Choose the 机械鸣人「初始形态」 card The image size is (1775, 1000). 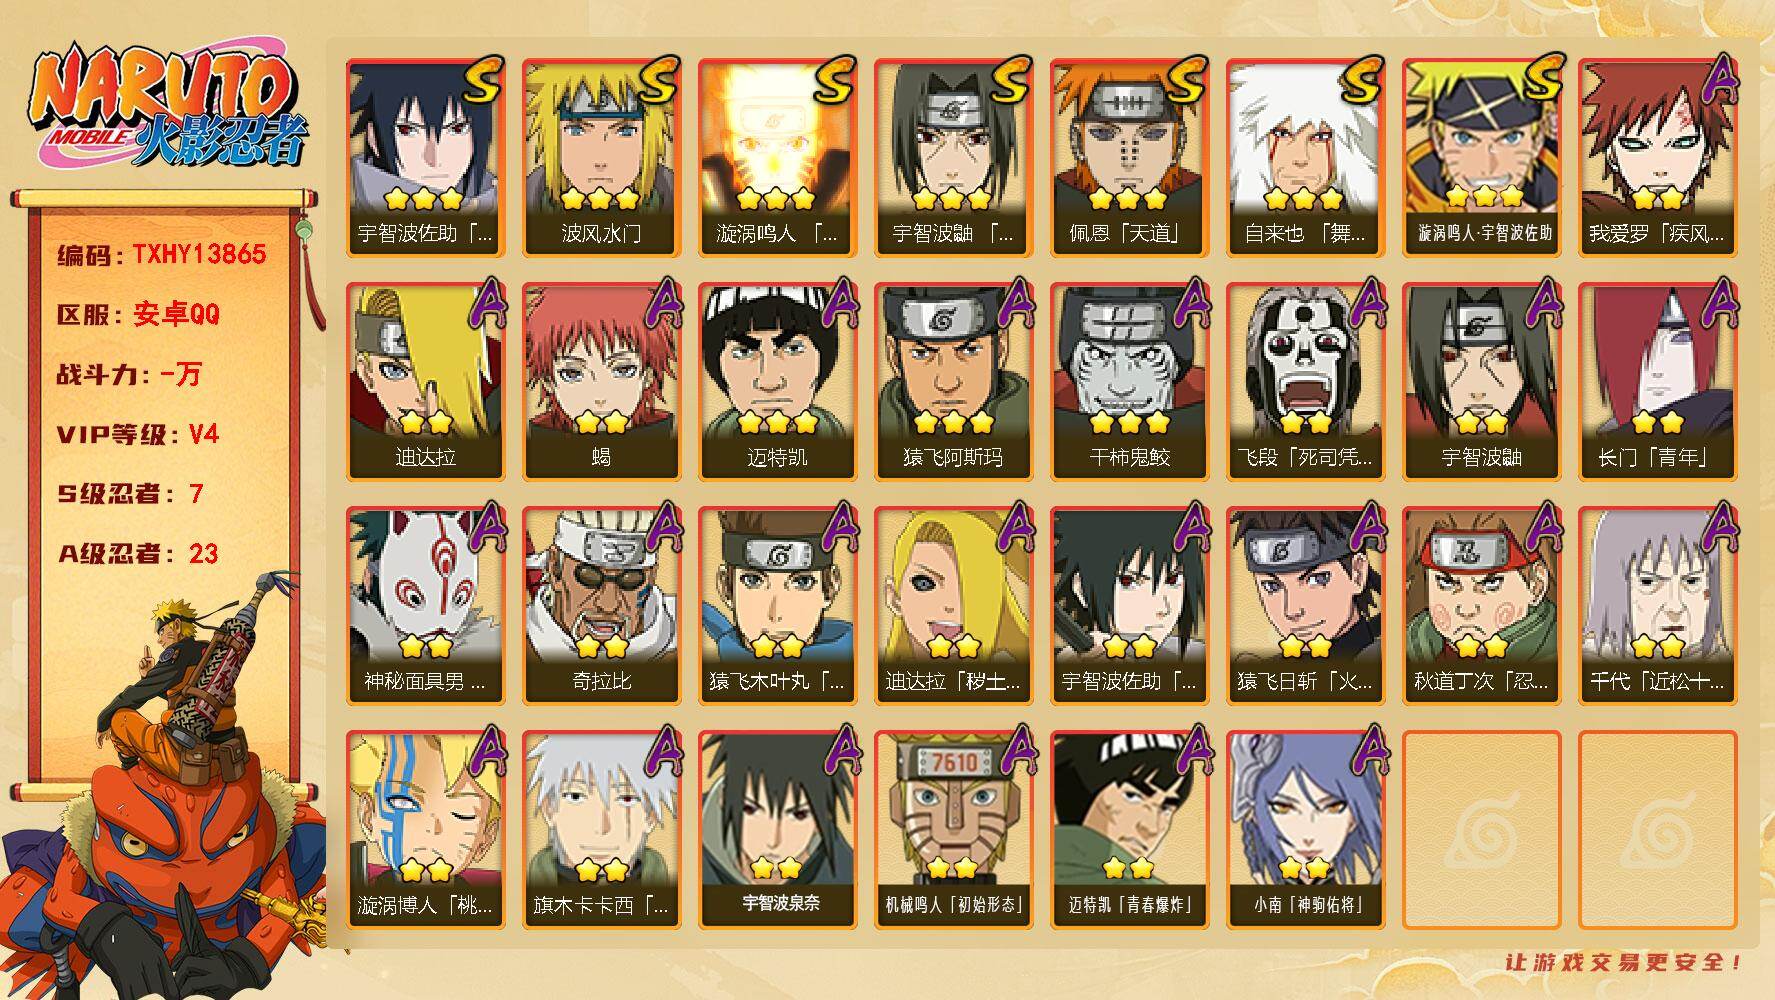click(953, 830)
